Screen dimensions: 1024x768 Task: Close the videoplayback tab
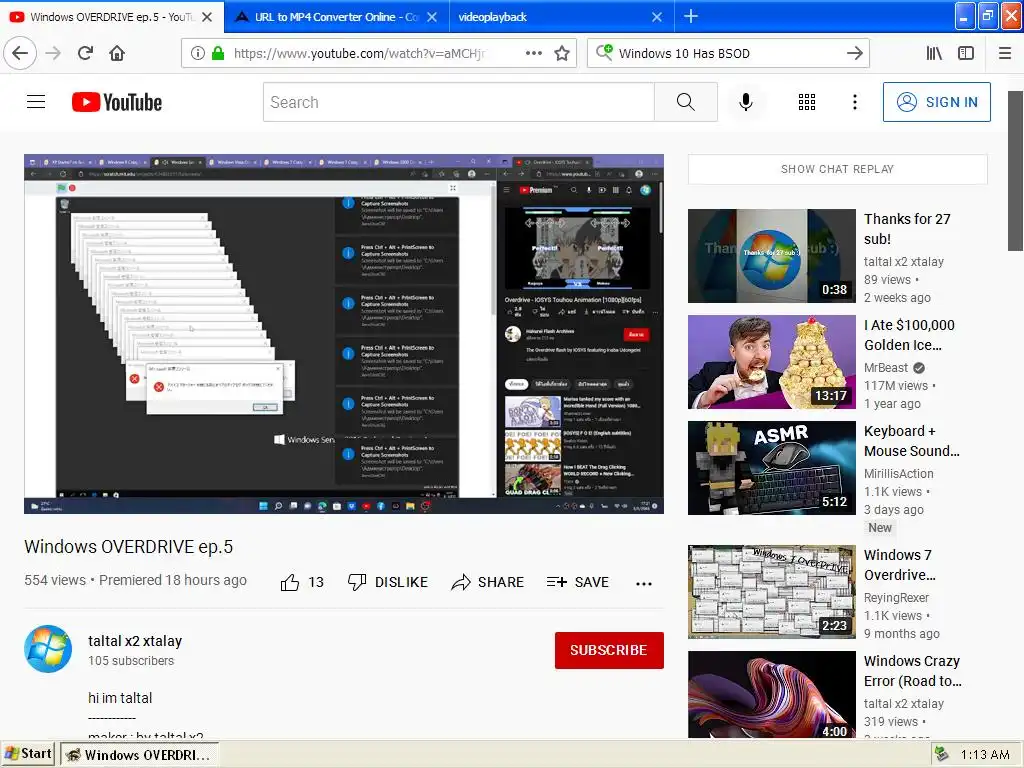tap(657, 17)
